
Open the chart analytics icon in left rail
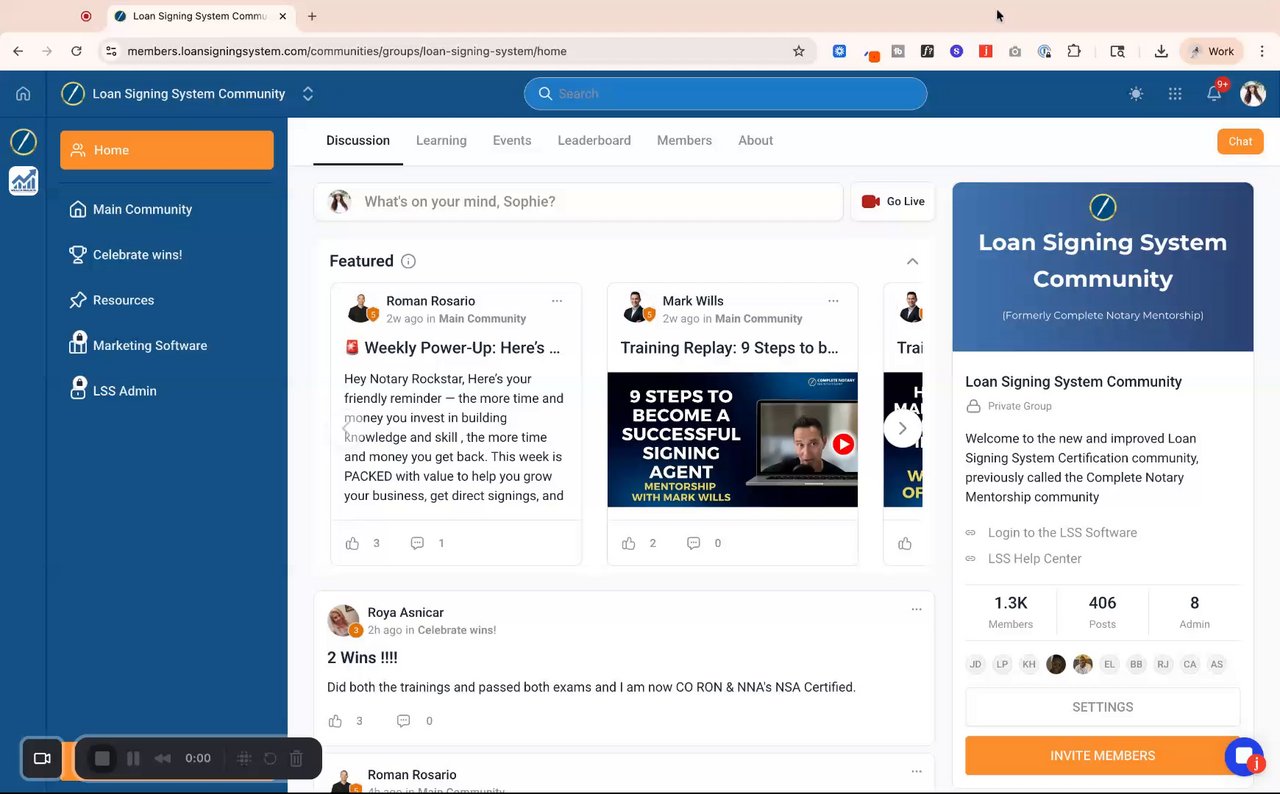pos(23,181)
